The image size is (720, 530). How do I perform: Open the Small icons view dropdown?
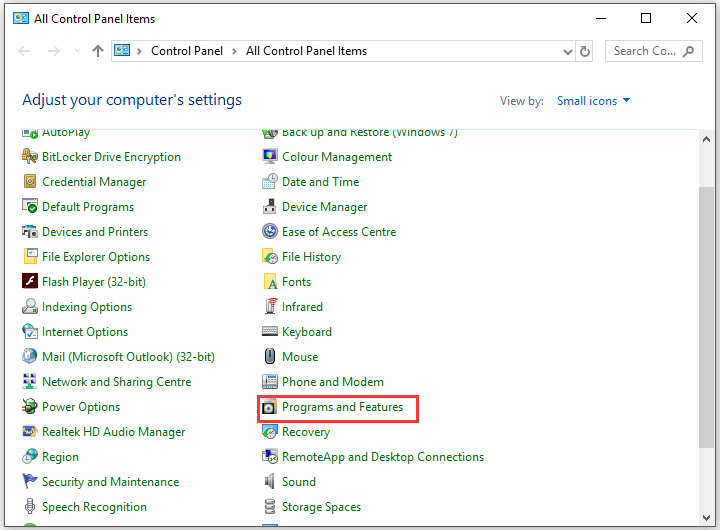tap(593, 101)
